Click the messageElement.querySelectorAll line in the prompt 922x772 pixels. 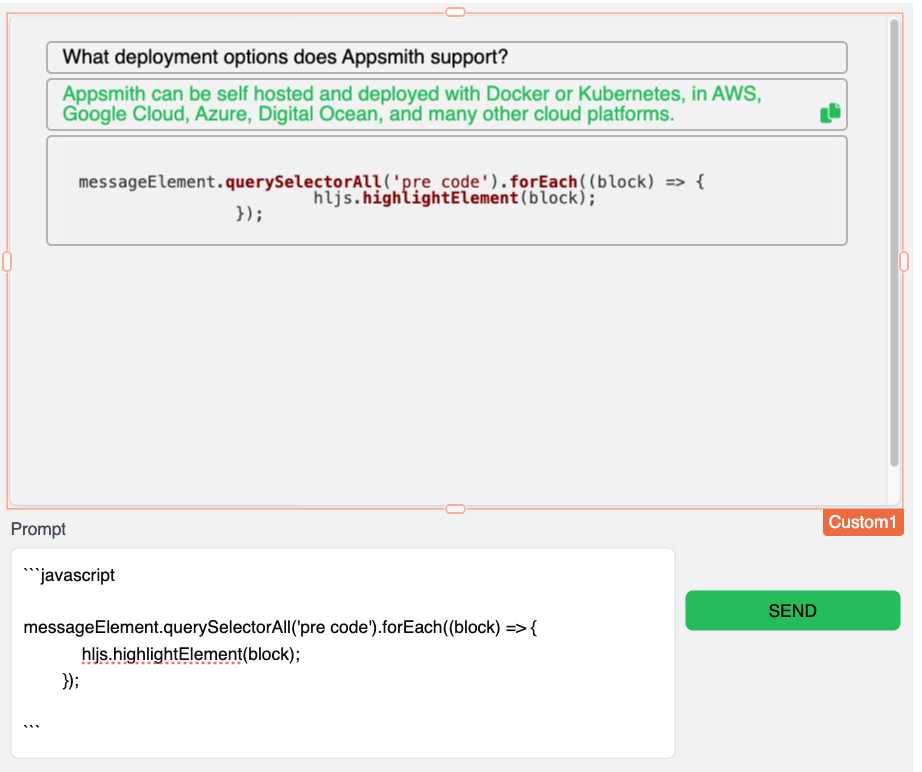point(280,628)
